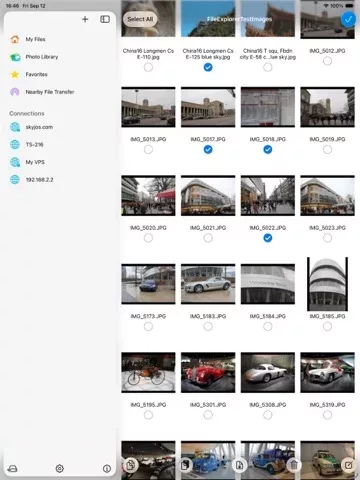This screenshot has height=480, width=360.
Task: Connect to TS-216 in Connections
Action: click(x=34, y=145)
